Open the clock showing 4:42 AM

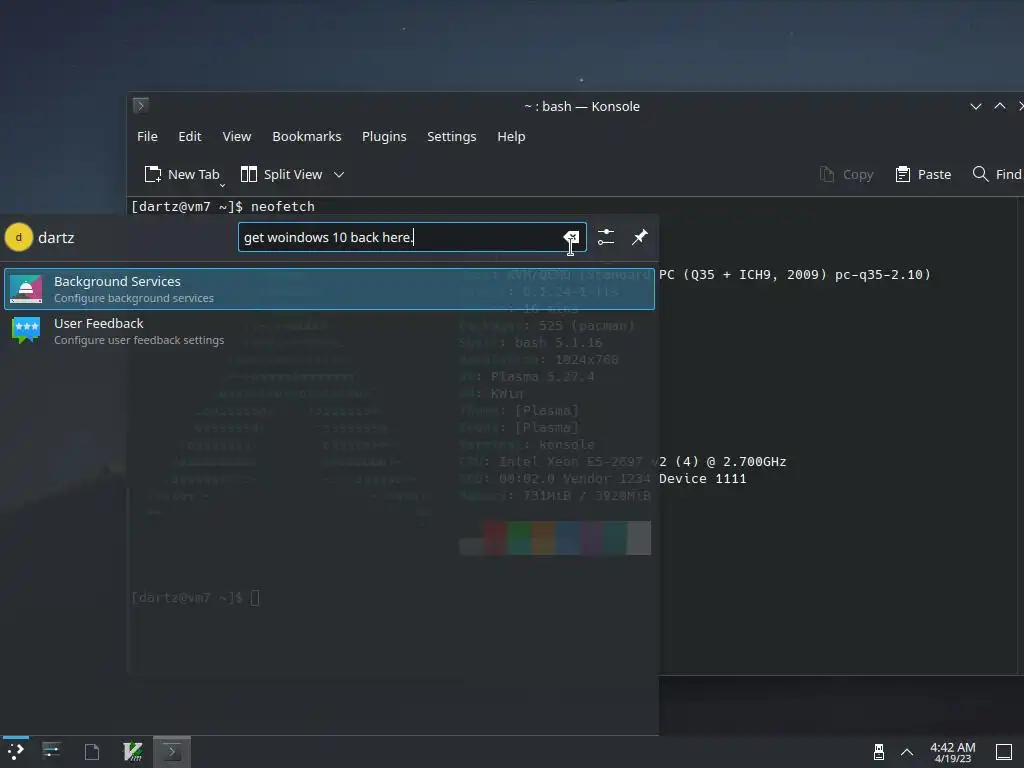[x=952, y=752]
